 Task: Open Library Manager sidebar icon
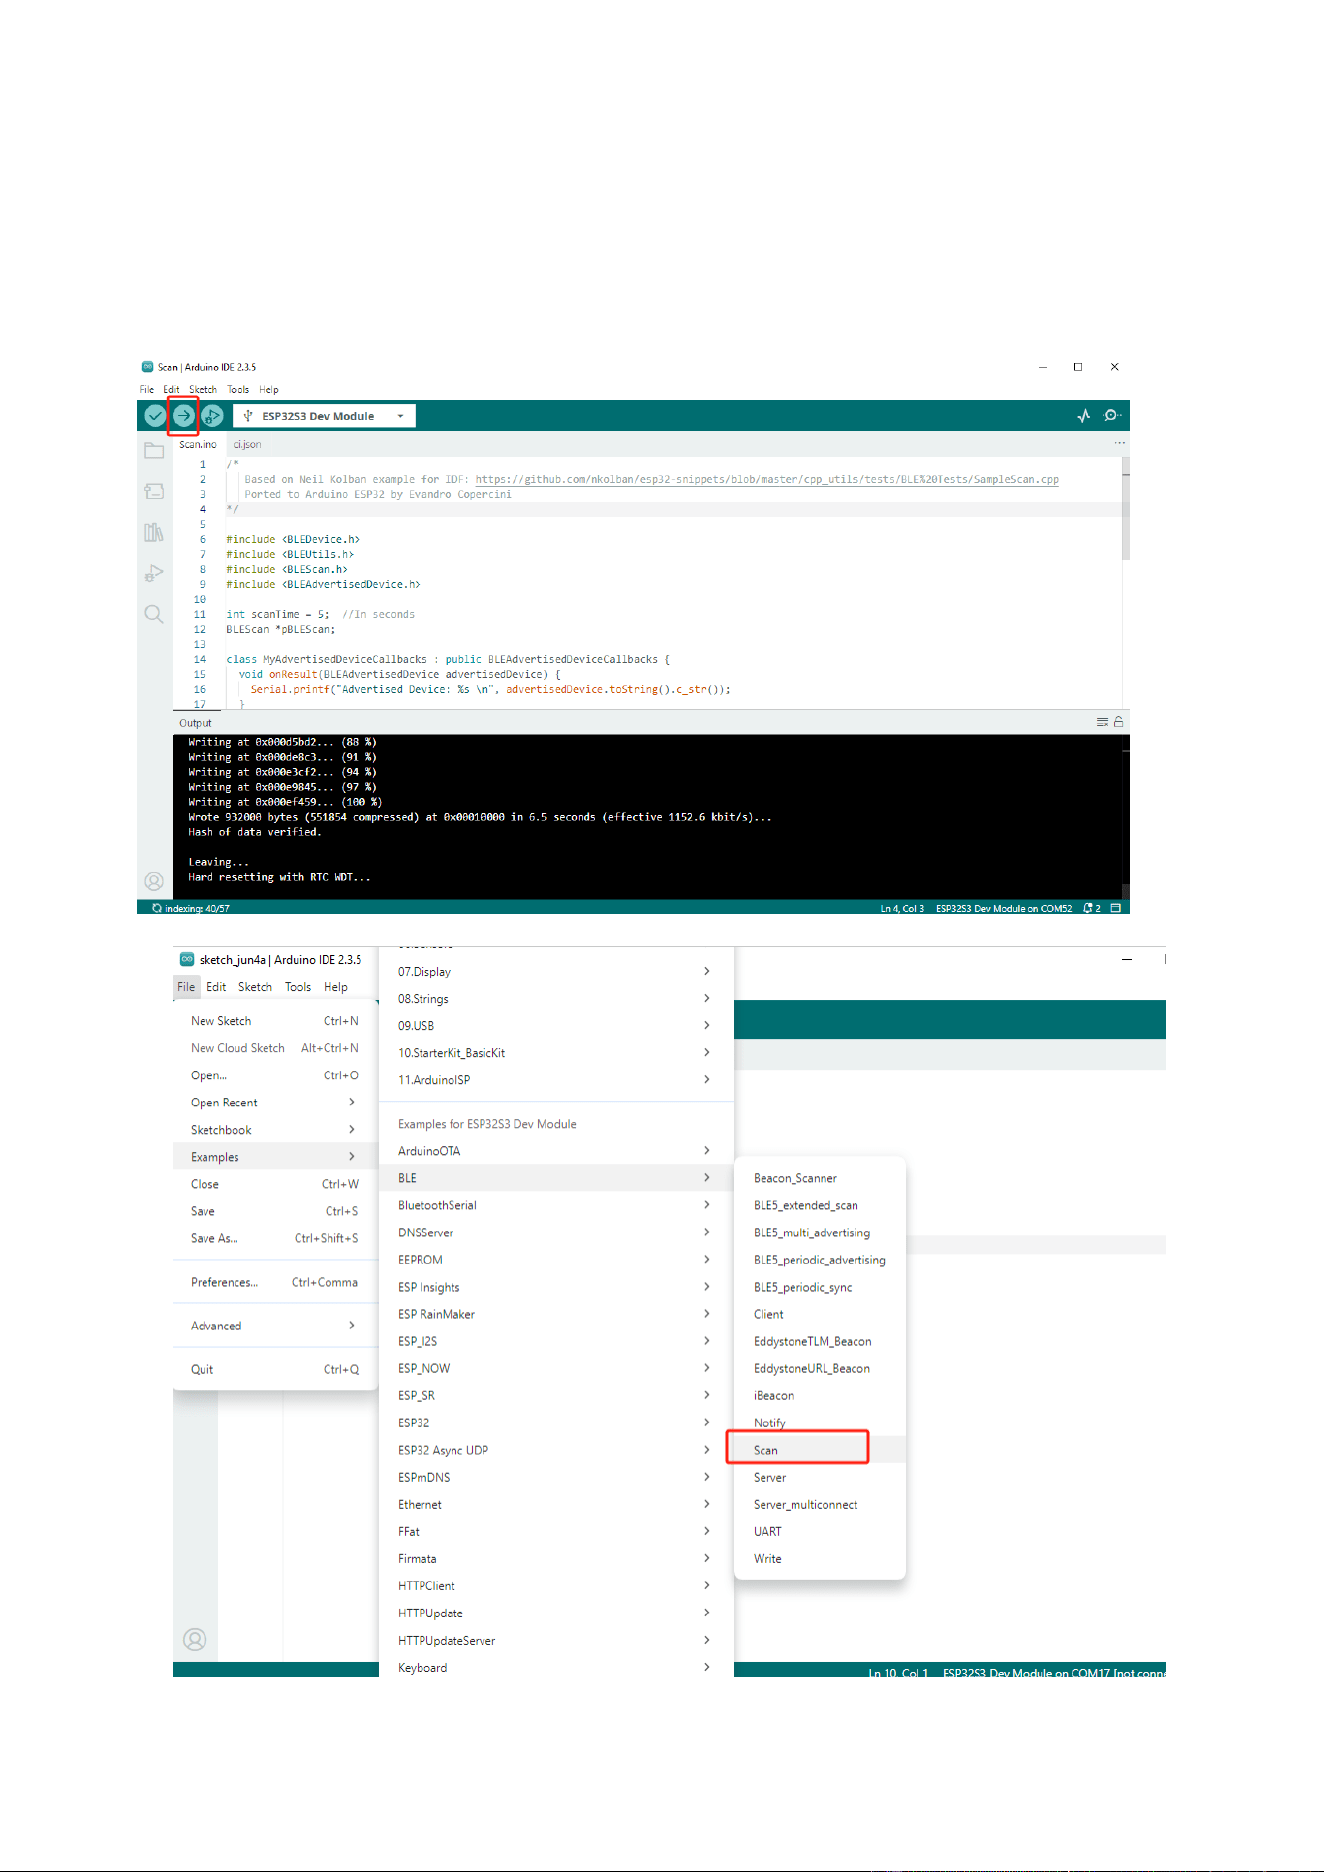coord(154,532)
